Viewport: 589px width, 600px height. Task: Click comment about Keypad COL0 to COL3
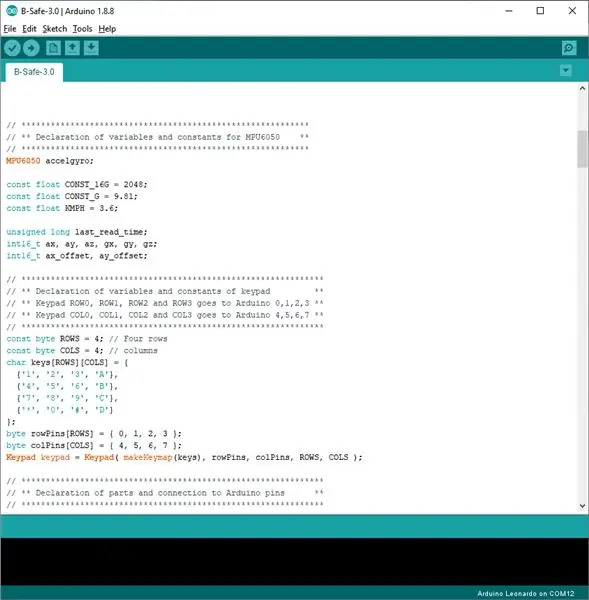click(x=165, y=315)
